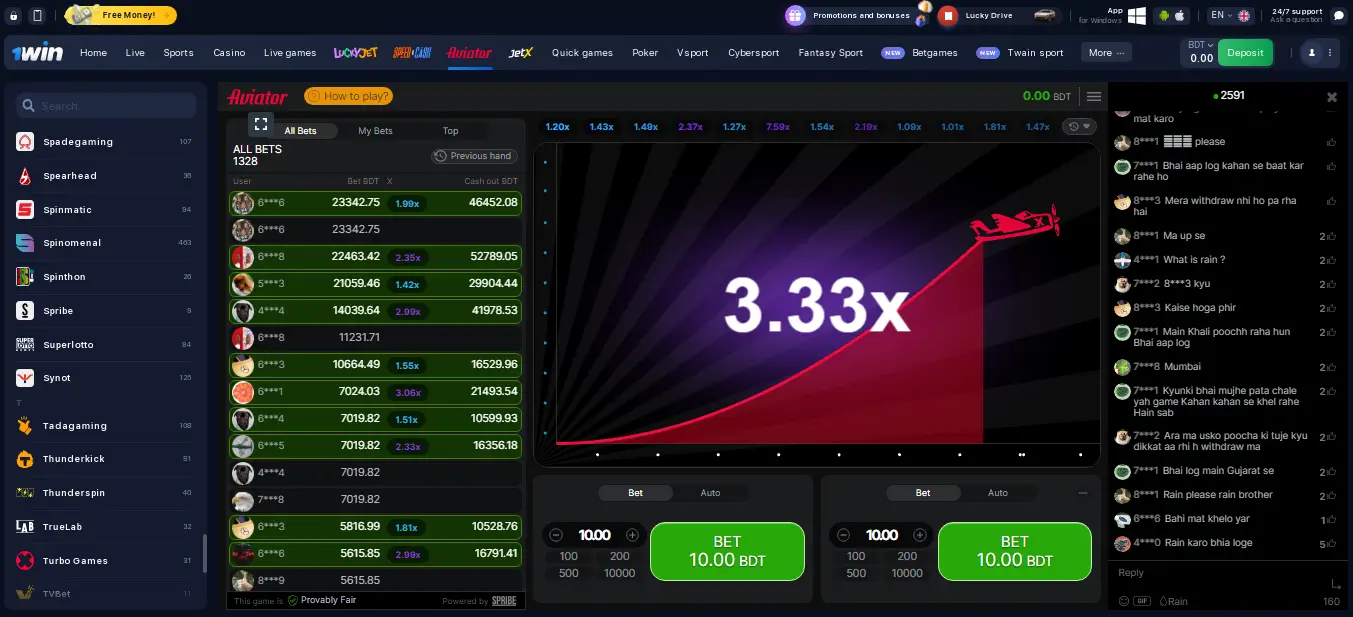The height and width of the screenshot is (617, 1353).
Task: Expand the round history multipliers dropdown
Action: coord(1080,127)
